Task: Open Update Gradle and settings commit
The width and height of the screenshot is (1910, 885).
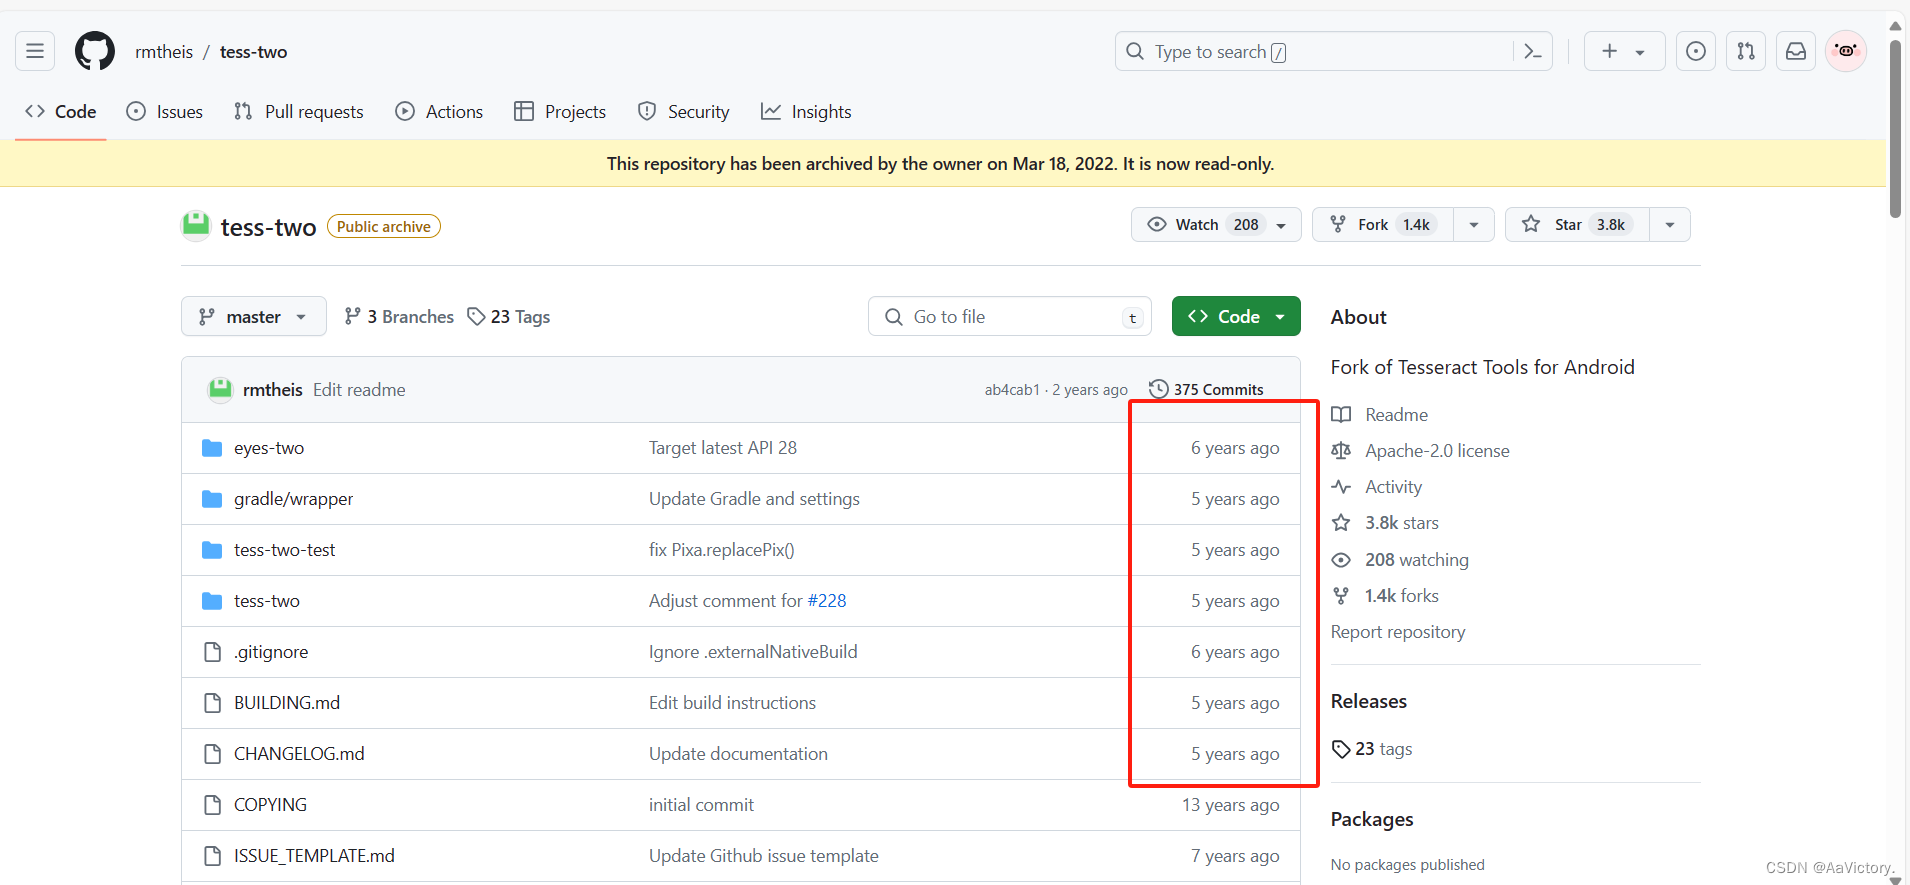Action: click(x=754, y=499)
